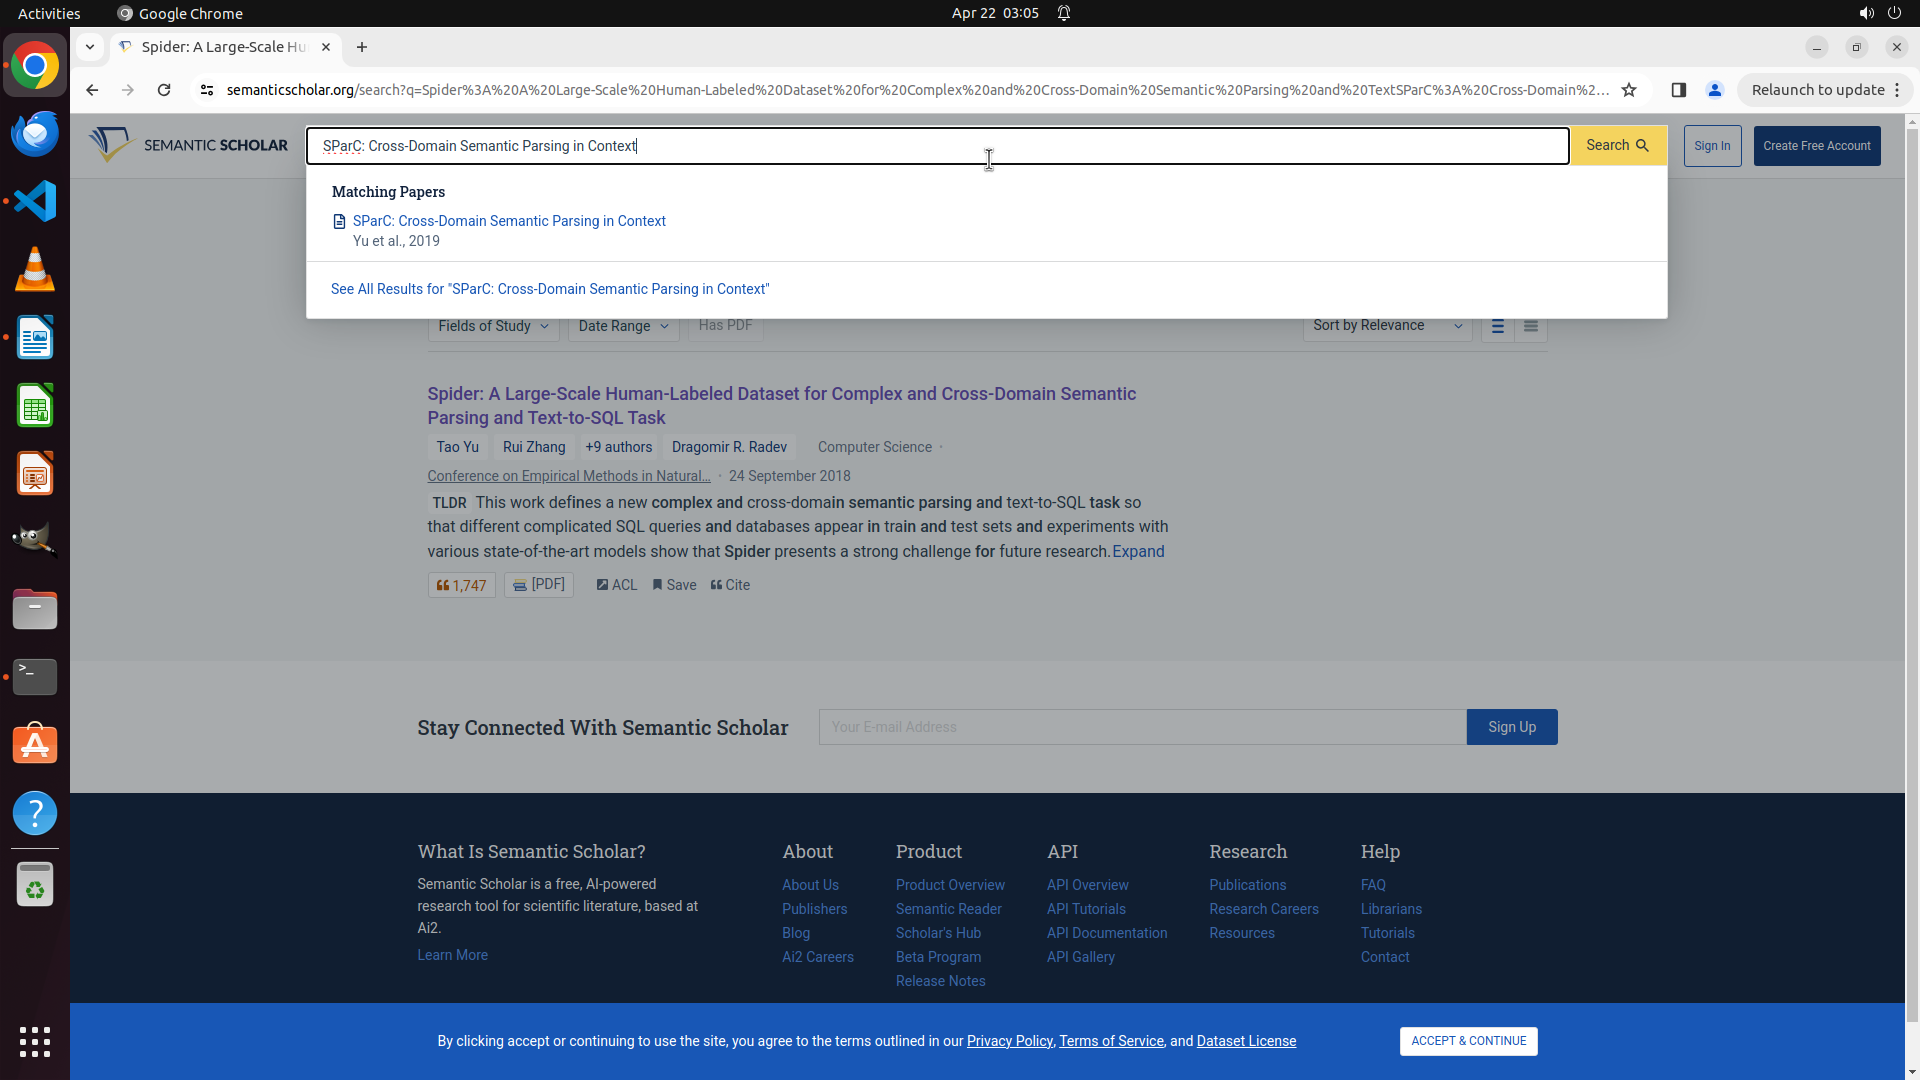Click ACCEPT & CONTINUE on cookie banner
This screenshot has height=1080, width=1920.
pos(1468,1041)
